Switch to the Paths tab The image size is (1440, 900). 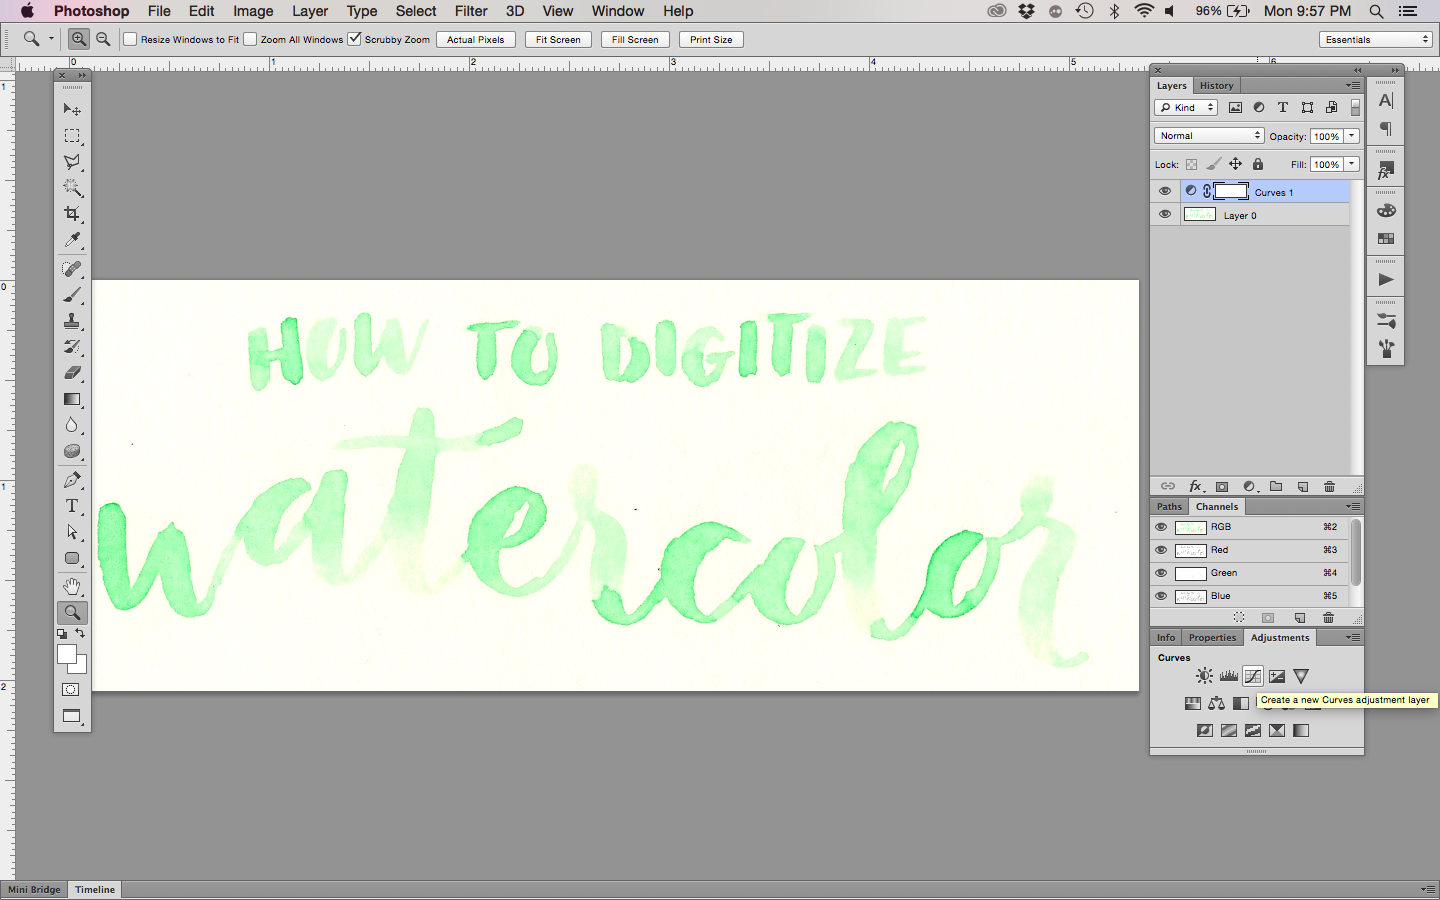[x=1169, y=506]
